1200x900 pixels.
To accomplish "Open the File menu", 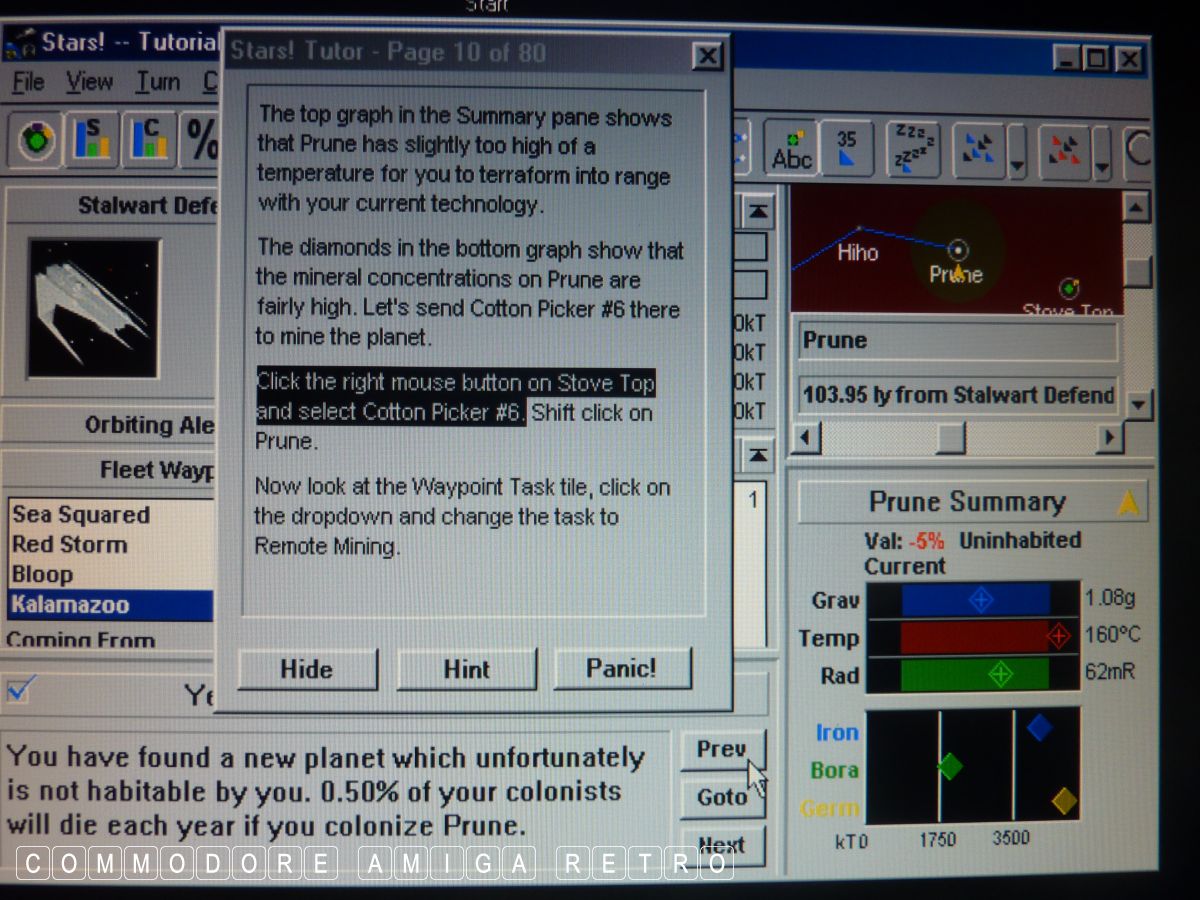I will (x=28, y=83).
